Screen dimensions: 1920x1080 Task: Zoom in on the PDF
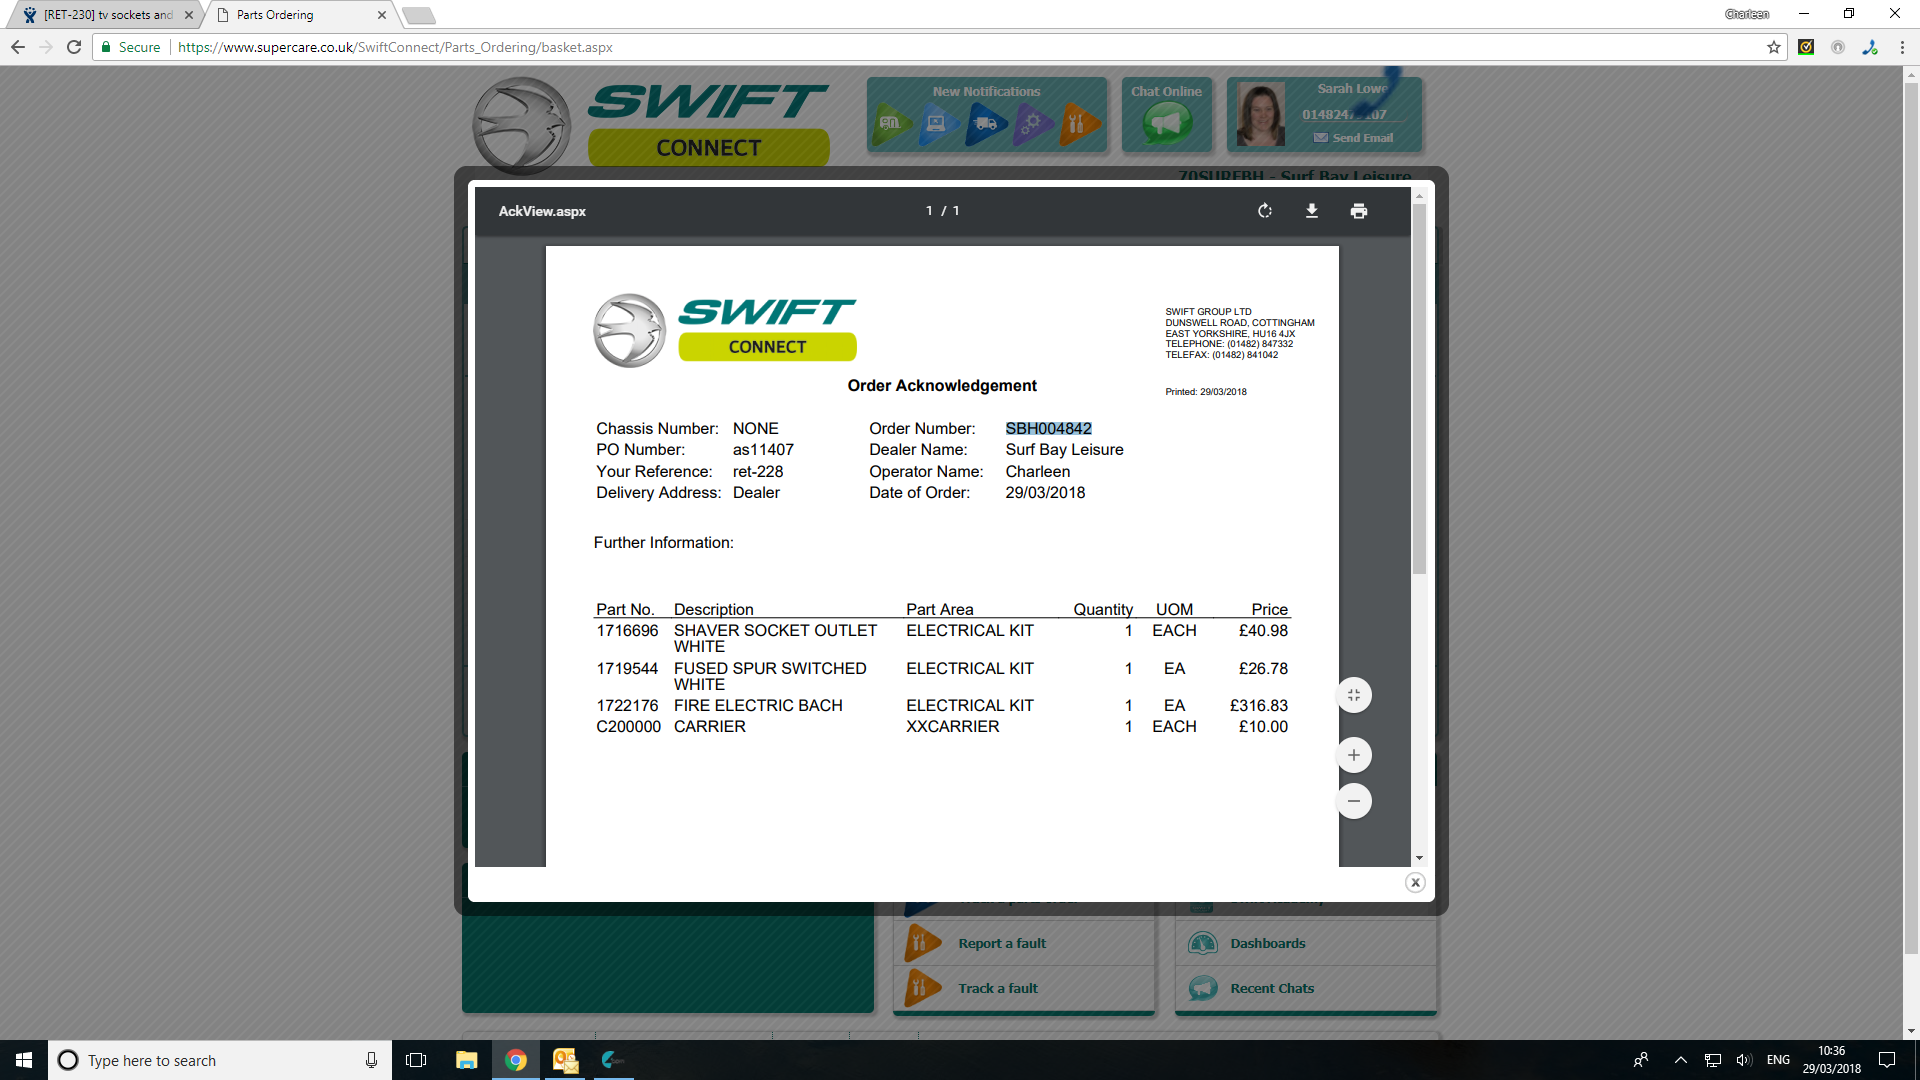pos(1354,755)
